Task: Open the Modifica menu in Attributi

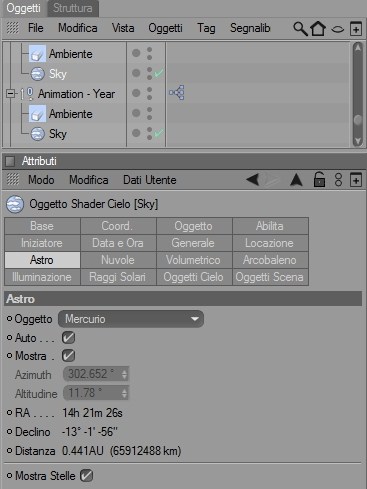Action: click(x=89, y=180)
